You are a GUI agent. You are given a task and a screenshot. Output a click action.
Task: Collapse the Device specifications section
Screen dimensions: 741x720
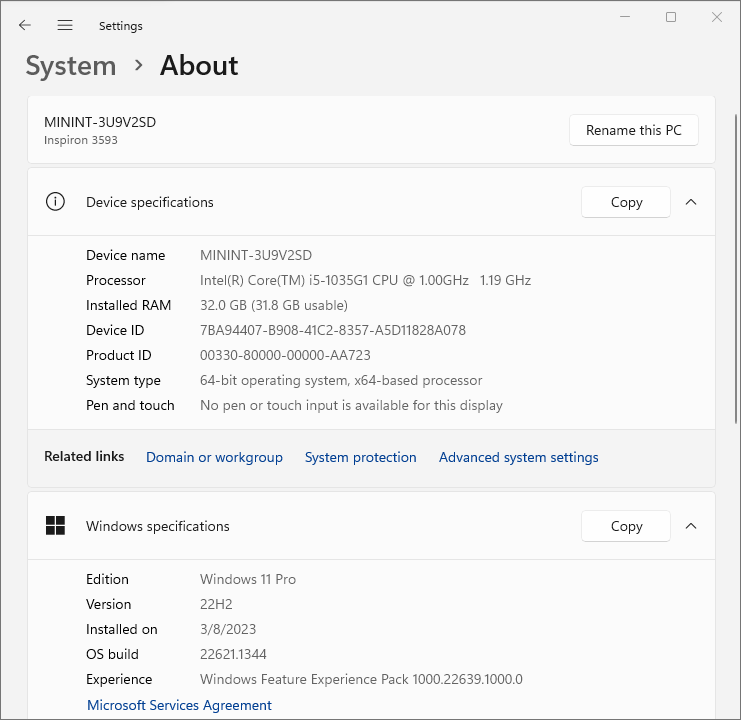690,202
